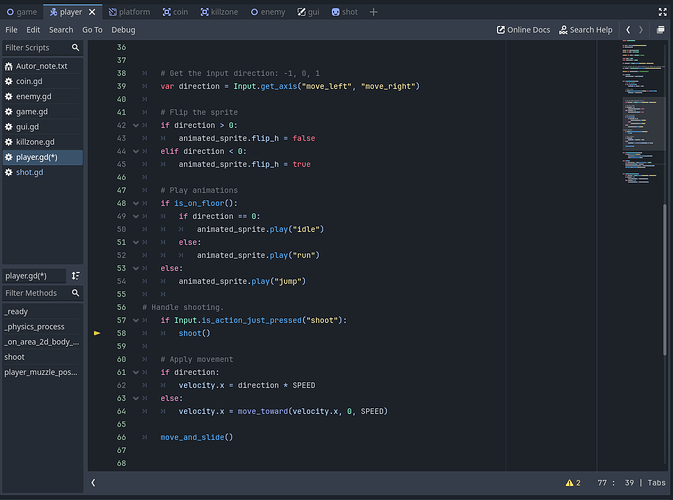Image resolution: width=673 pixels, height=500 pixels.
Task: Jump to _ready method
Action: coord(42,312)
